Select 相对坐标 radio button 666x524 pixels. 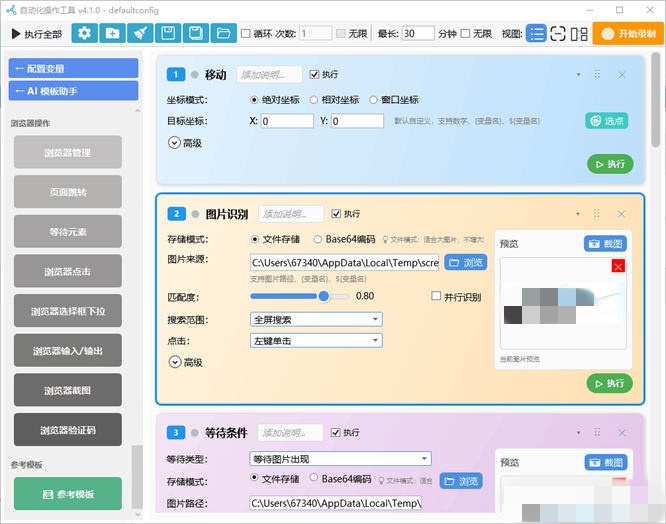[x=313, y=100]
